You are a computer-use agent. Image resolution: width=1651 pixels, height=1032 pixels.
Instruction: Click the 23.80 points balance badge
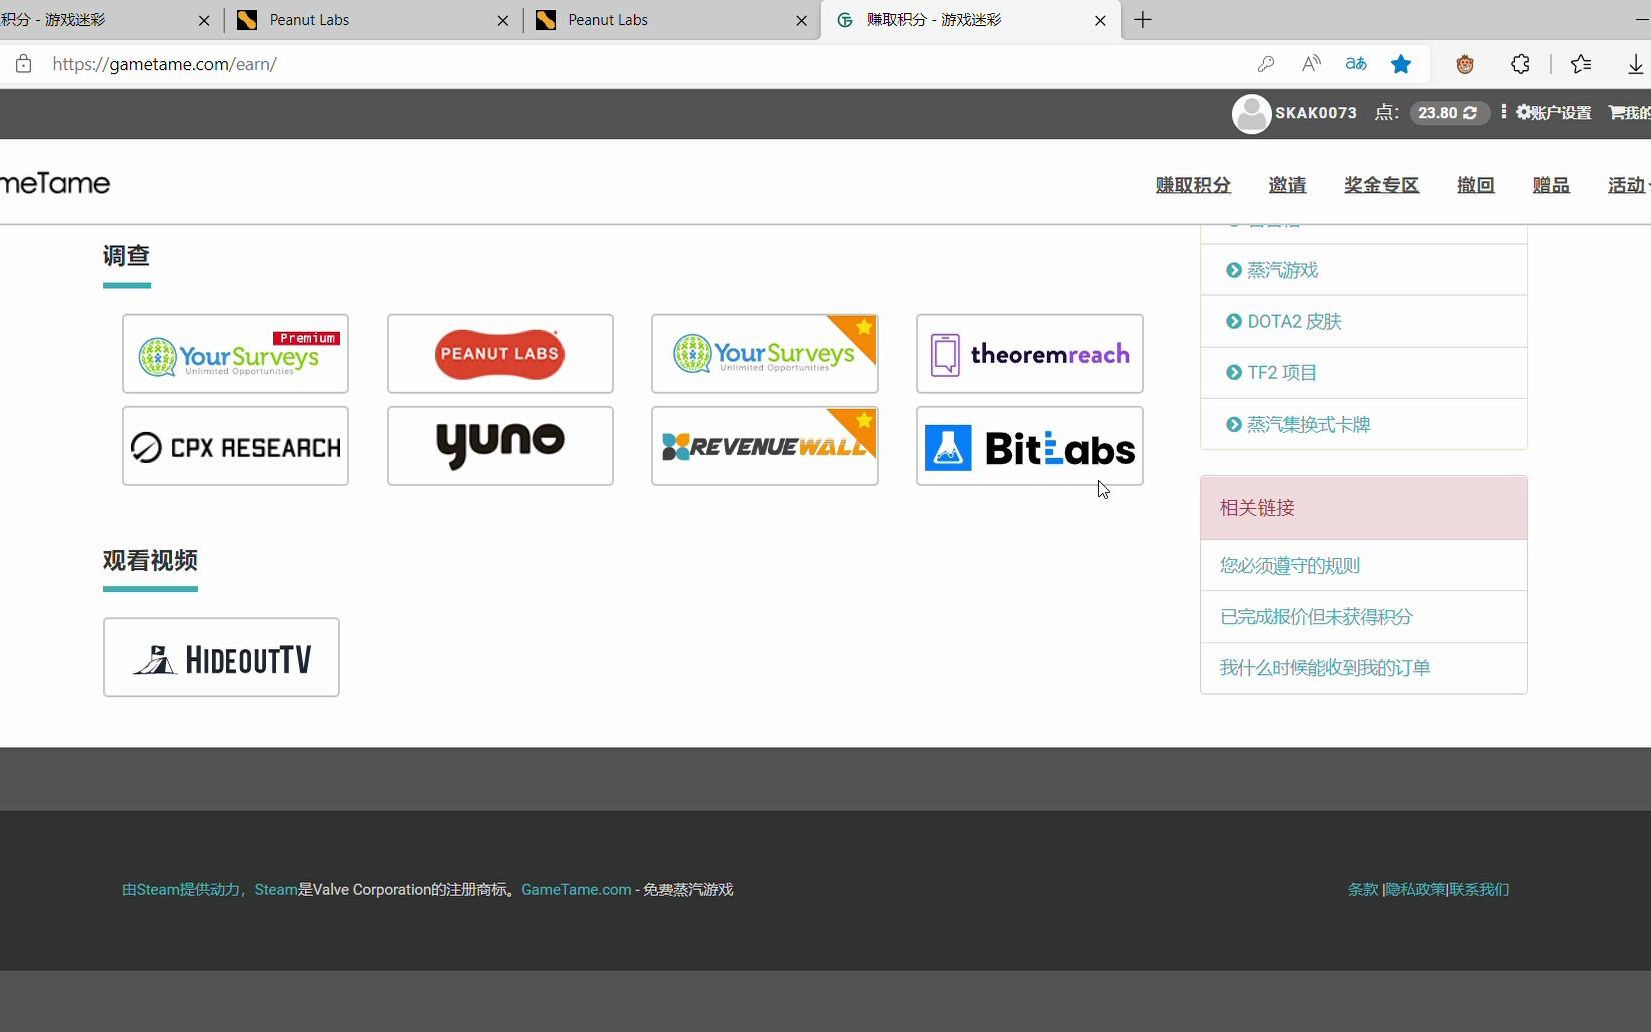tap(1448, 113)
